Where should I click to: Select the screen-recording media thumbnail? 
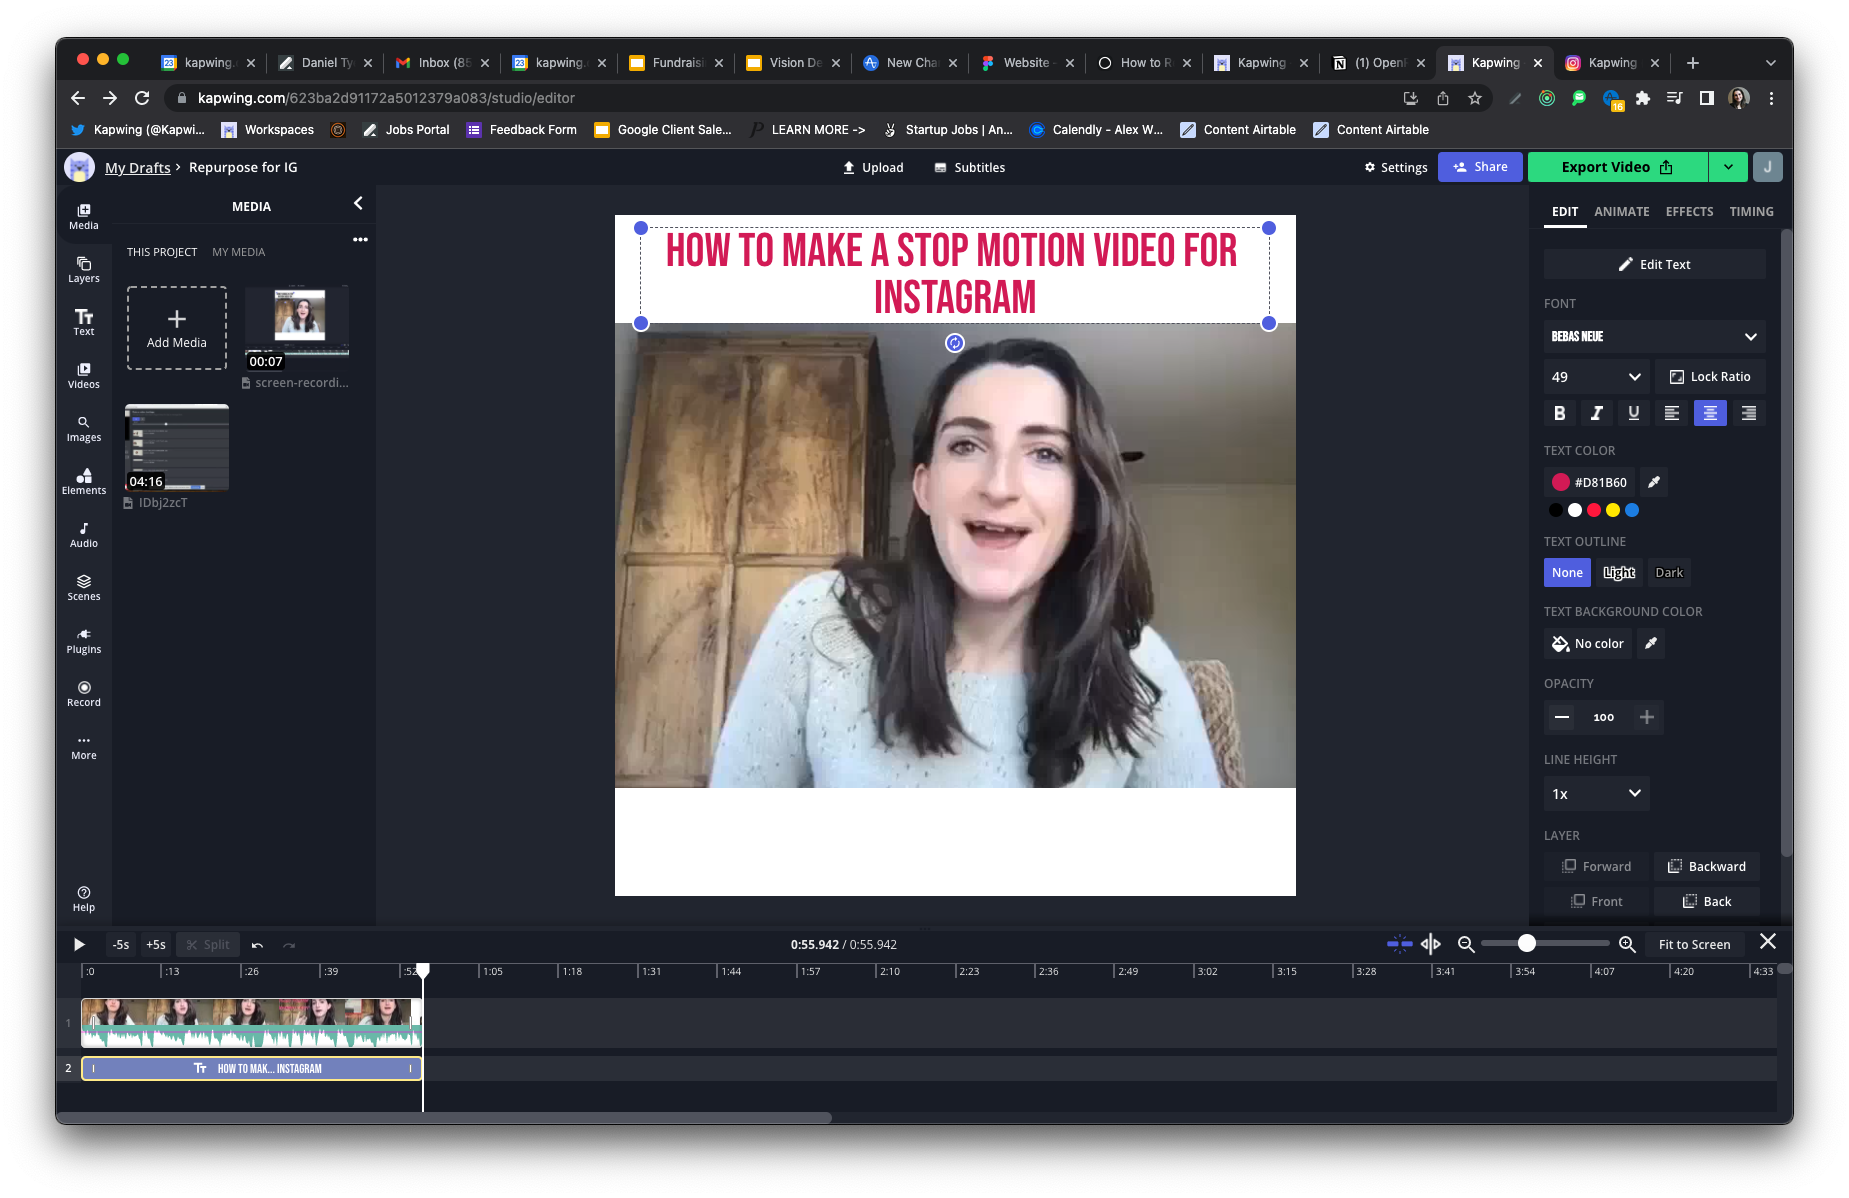point(298,322)
